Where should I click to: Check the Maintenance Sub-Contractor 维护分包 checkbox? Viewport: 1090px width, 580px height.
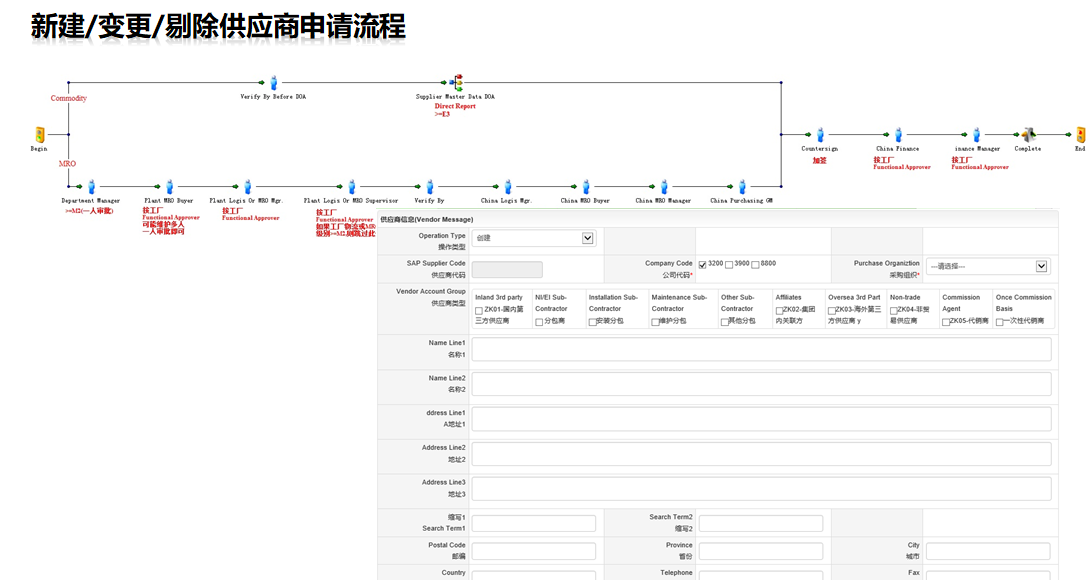coord(656,322)
